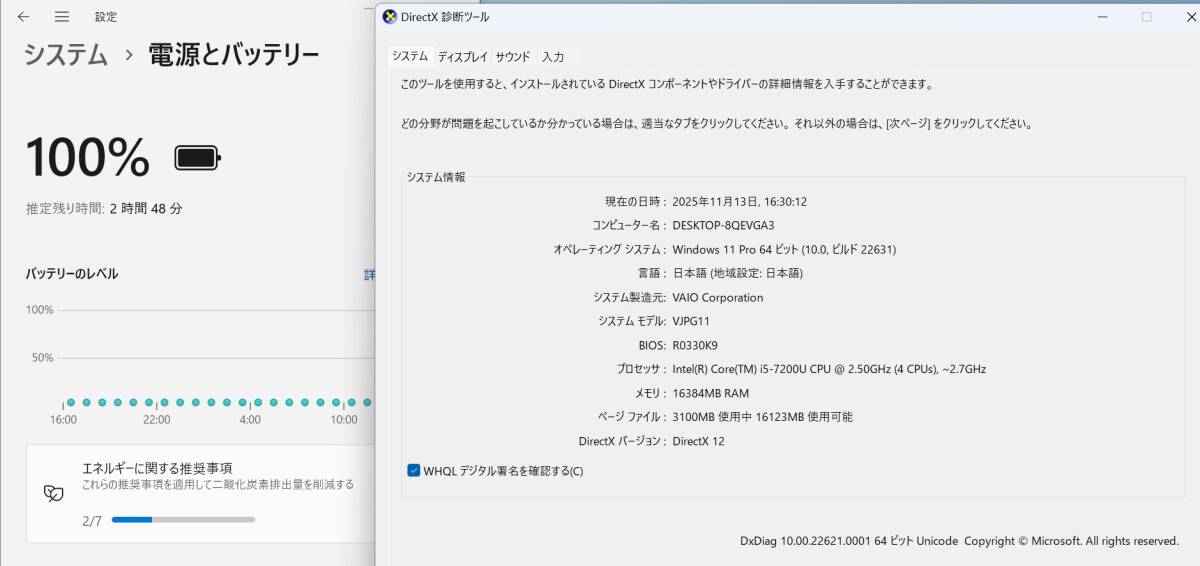Click the language value 日本語 (地域設定: 日本語)
This screenshot has width=1200, height=566.
(737, 273)
